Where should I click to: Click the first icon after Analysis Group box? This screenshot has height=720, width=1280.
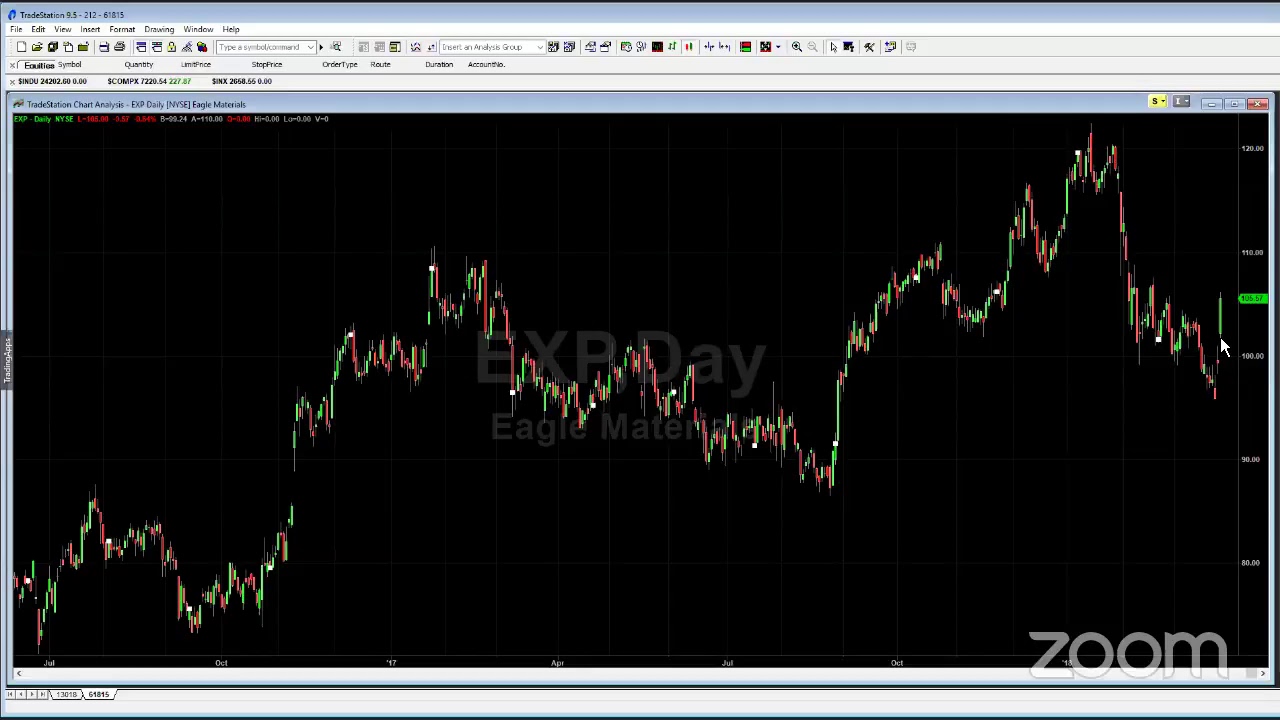pos(553,47)
